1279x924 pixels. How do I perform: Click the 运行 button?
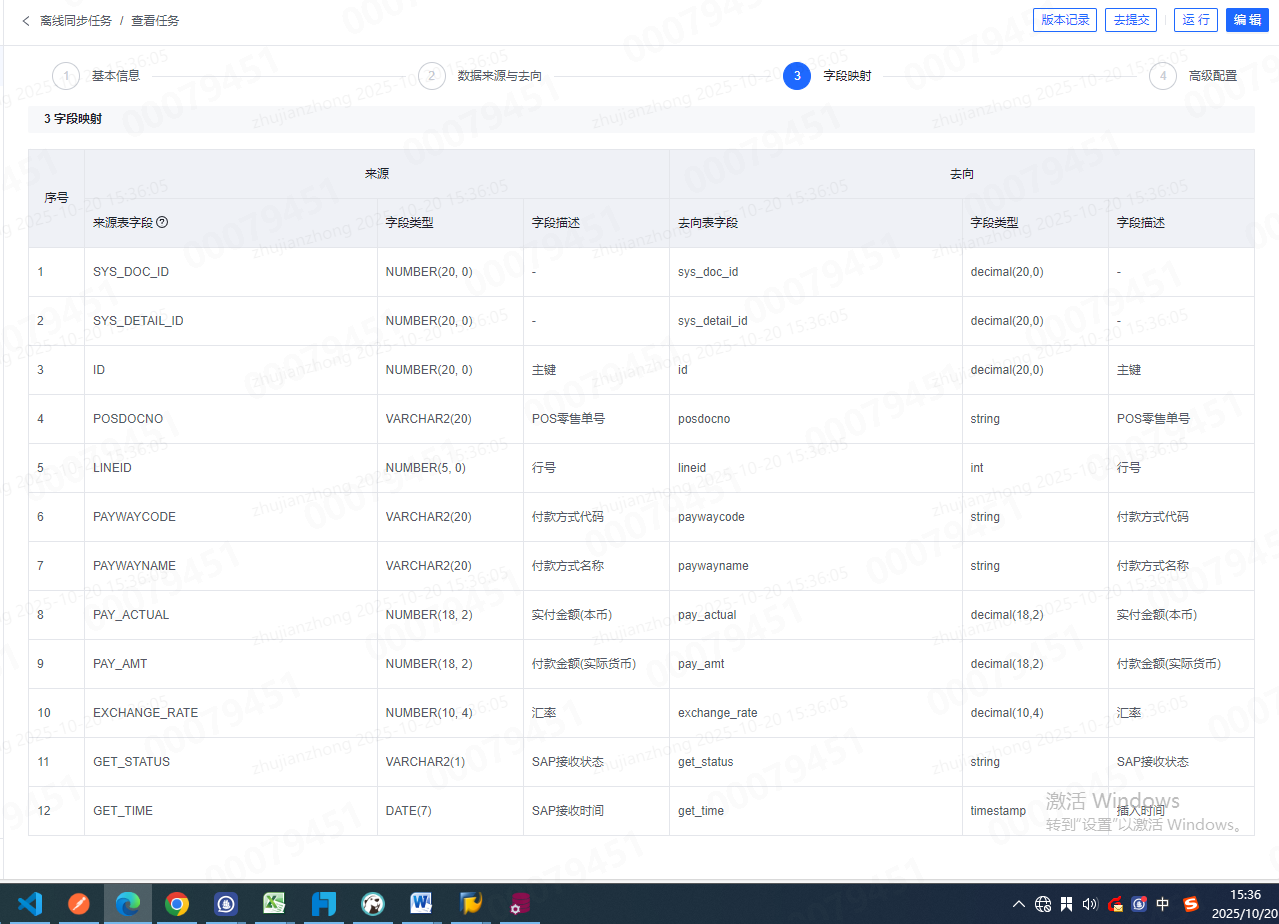click(x=1195, y=20)
